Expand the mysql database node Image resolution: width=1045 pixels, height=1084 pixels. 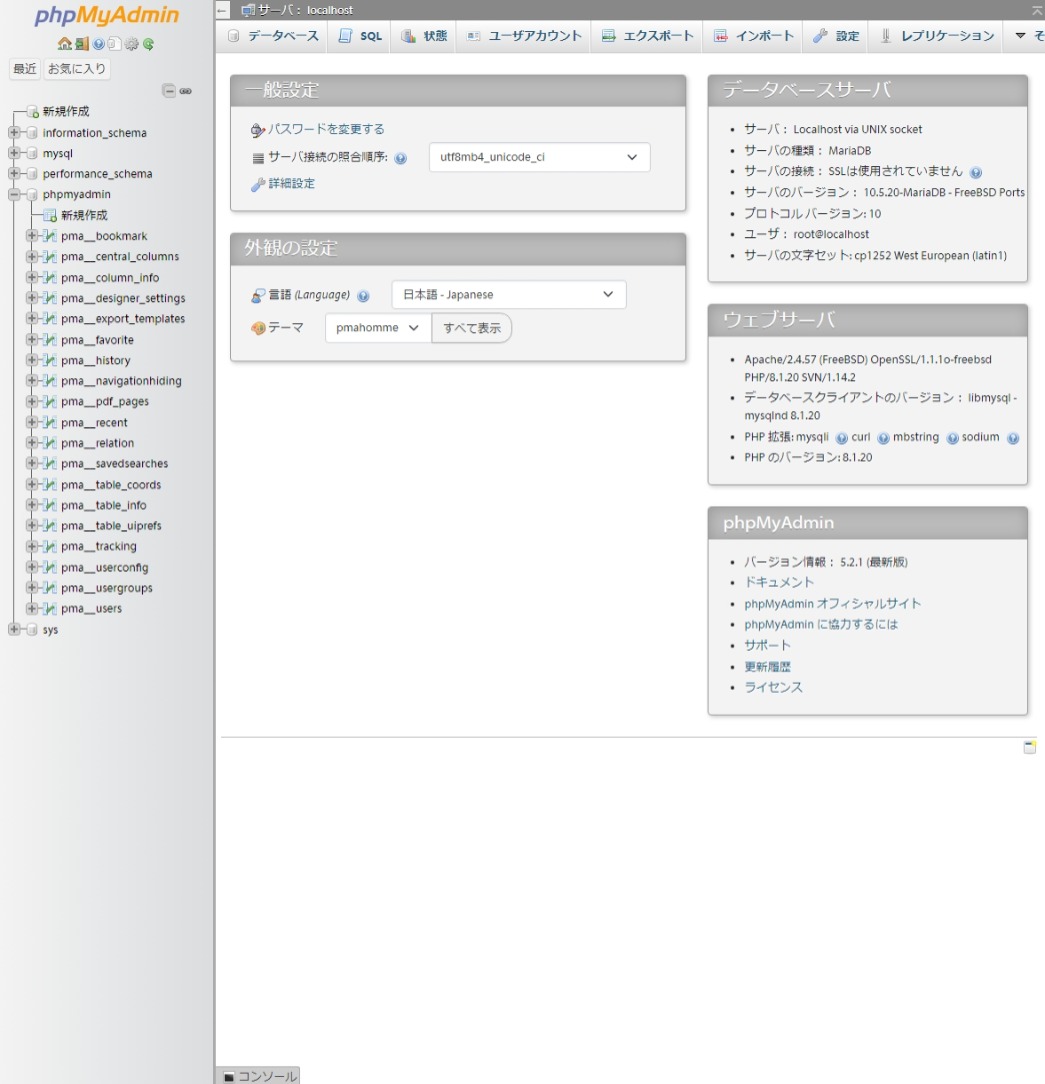[x=14, y=152]
